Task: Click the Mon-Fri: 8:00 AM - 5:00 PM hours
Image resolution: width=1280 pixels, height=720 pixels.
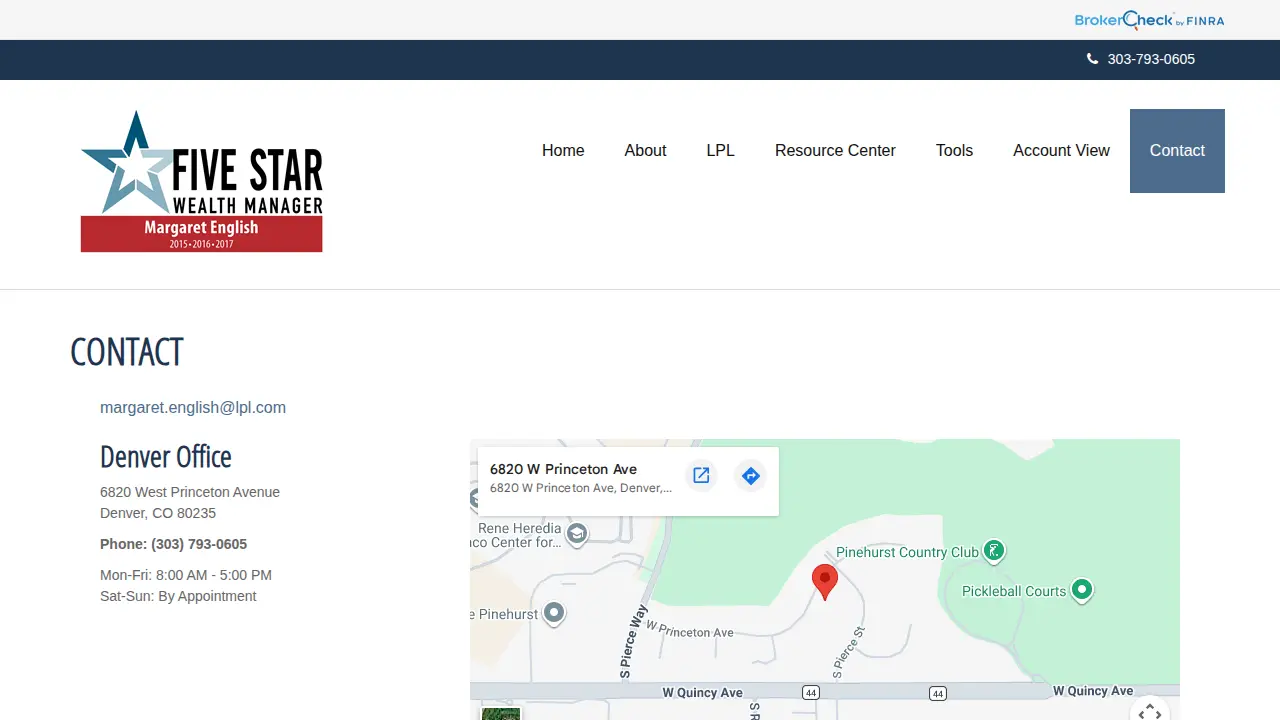Action: tap(186, 575)
